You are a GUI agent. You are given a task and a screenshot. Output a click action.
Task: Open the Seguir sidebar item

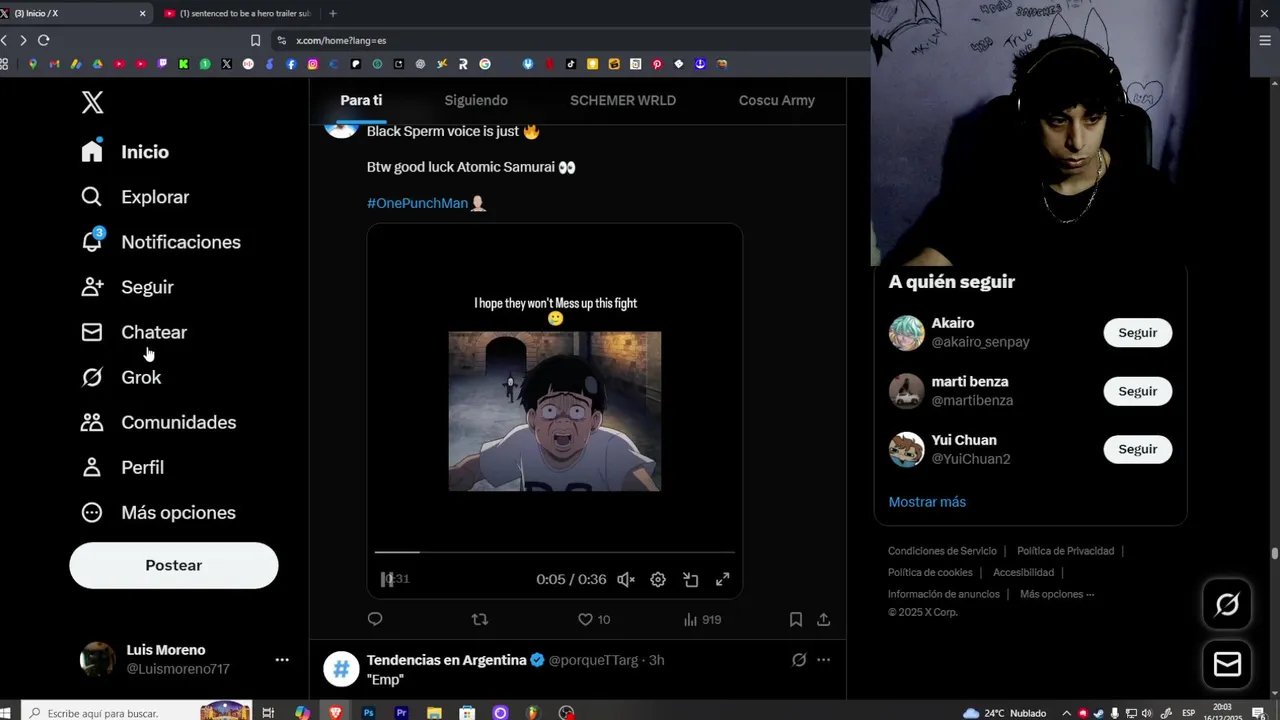coord(127,287)
